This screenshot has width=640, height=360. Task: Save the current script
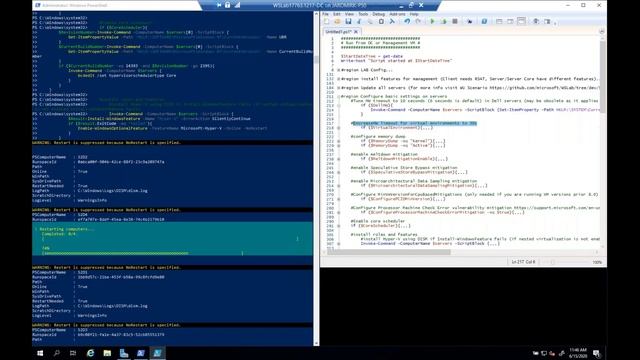[348, 21]
